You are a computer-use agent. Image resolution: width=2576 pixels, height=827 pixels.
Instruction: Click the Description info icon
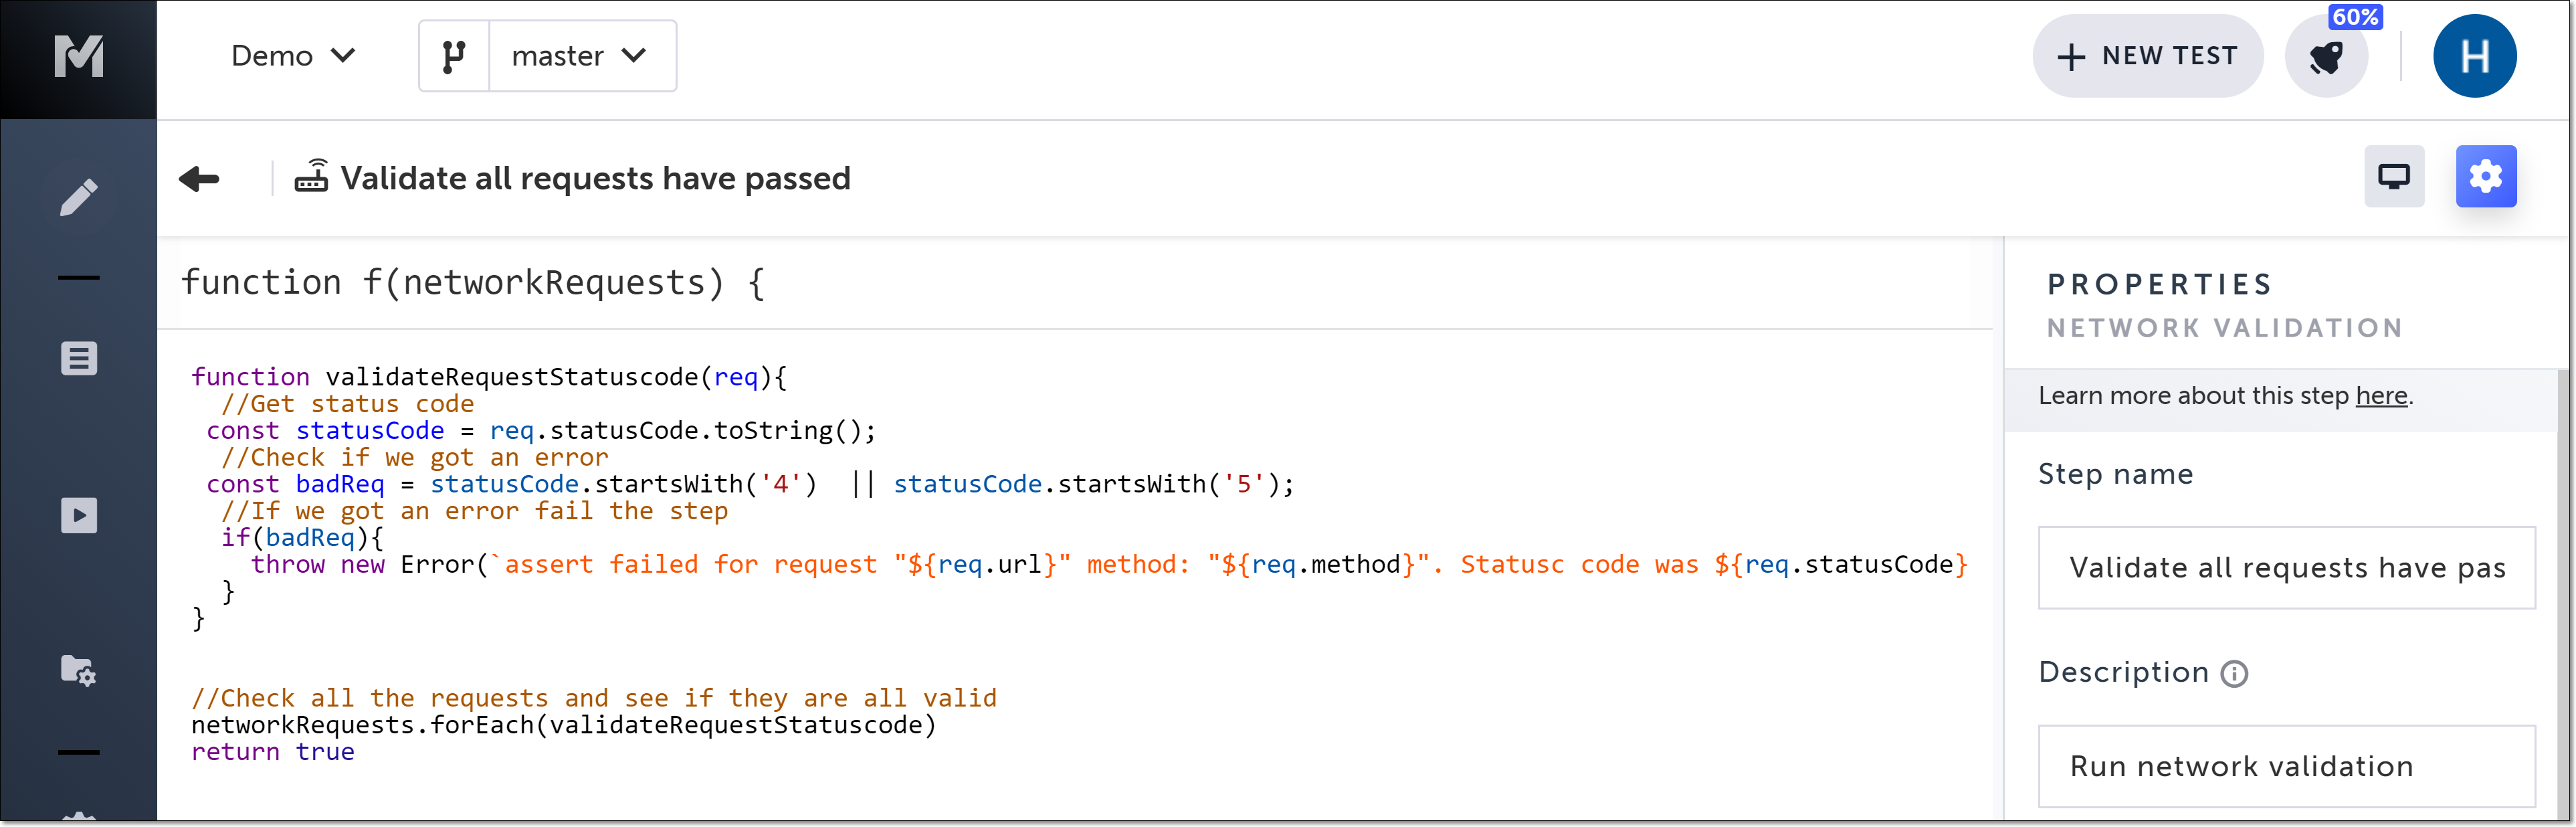(x=2234, y=674)
